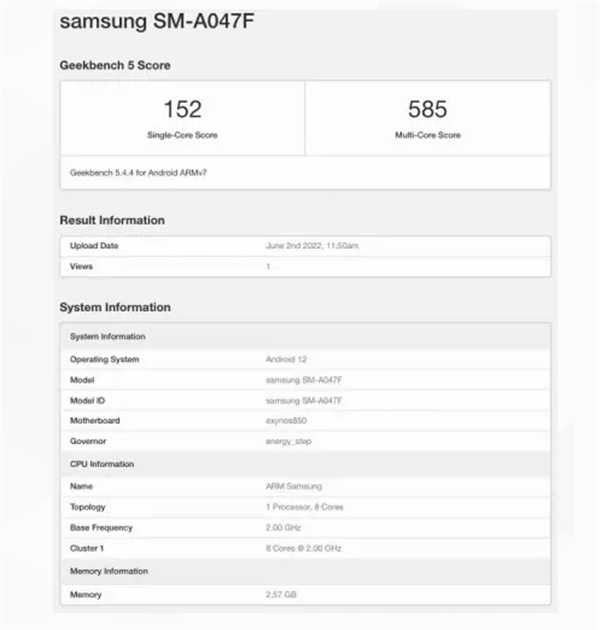
Task: Click the Motherboard value exynos850
Action: click(287, 421)
